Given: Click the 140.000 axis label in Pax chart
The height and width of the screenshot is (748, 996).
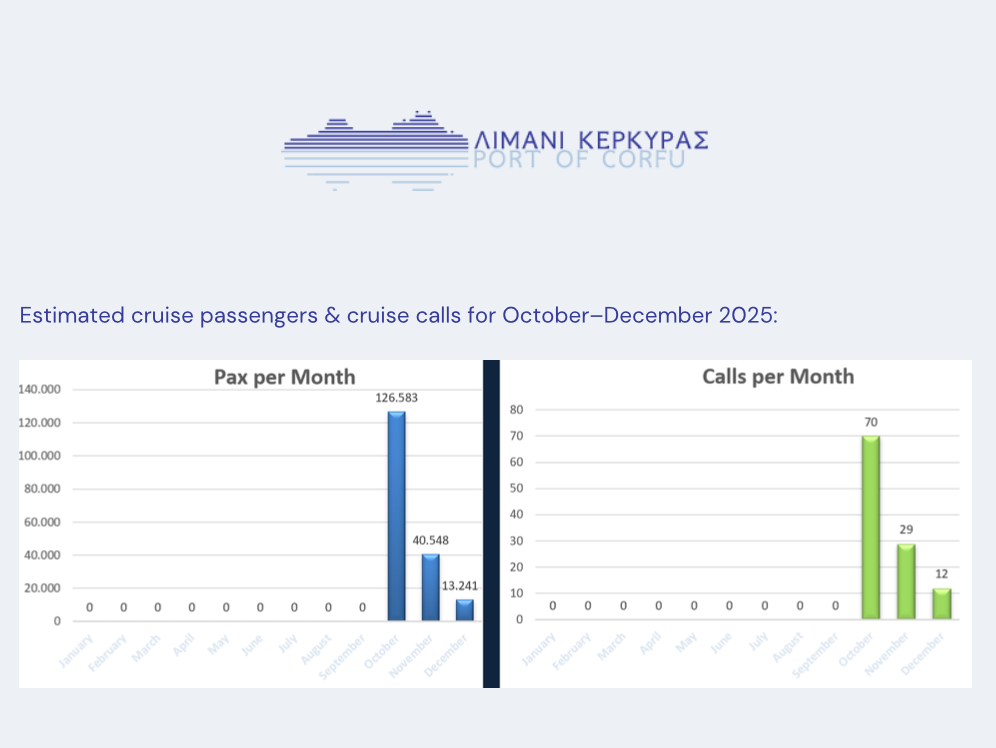Looking at the screenshot, I should coord(39,389).
